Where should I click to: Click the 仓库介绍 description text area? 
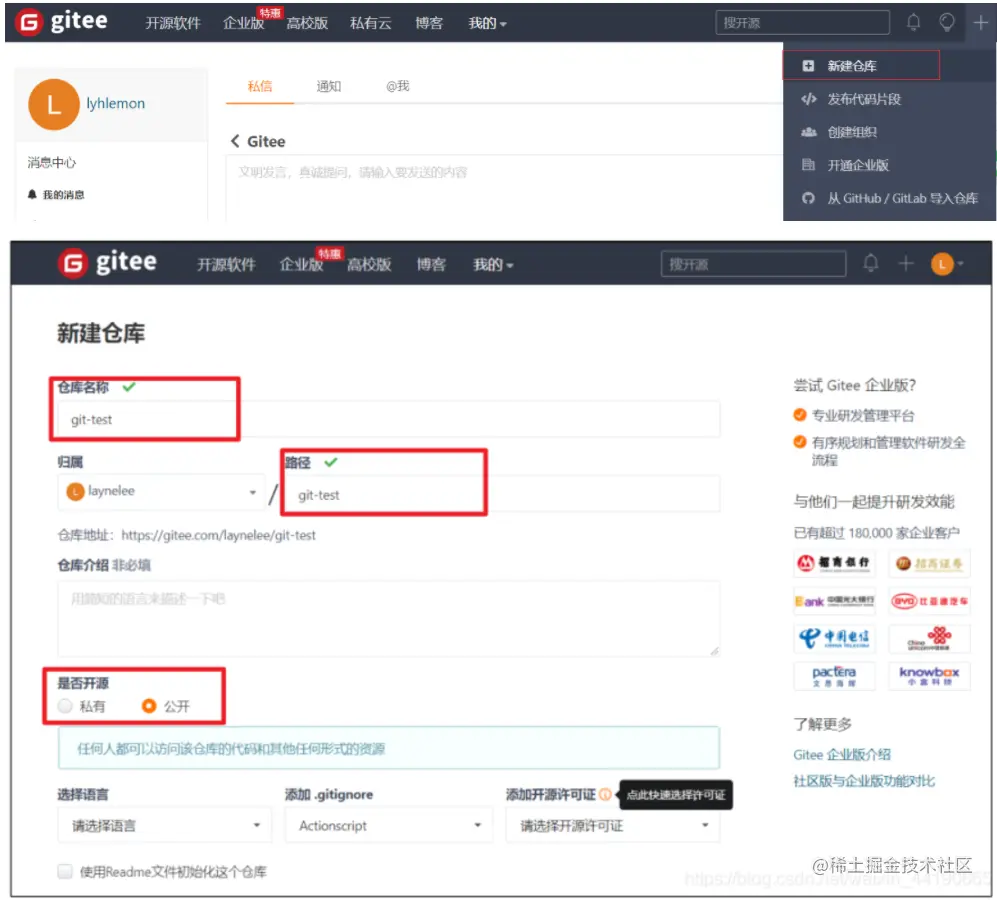click(388, 618)
